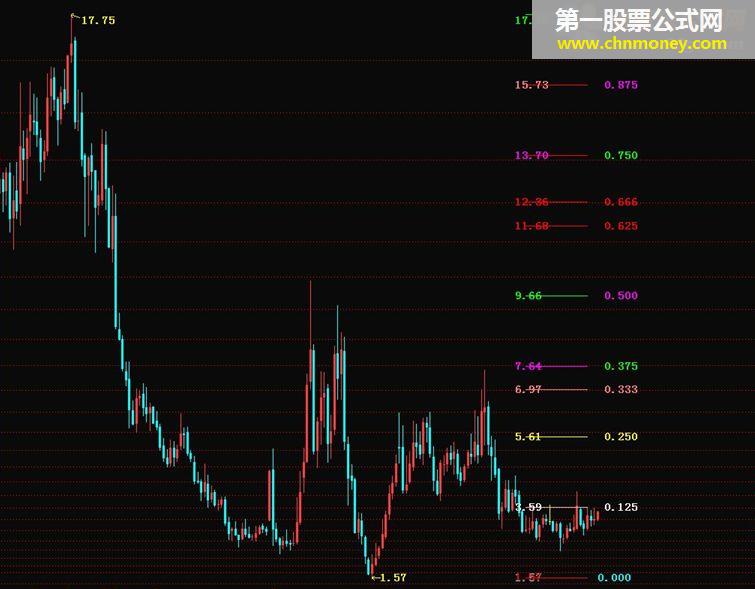The width and height of the screenshot is (755, 589).
Task: Click the yellow 0.250 ratio label
Action: [621, 437]
